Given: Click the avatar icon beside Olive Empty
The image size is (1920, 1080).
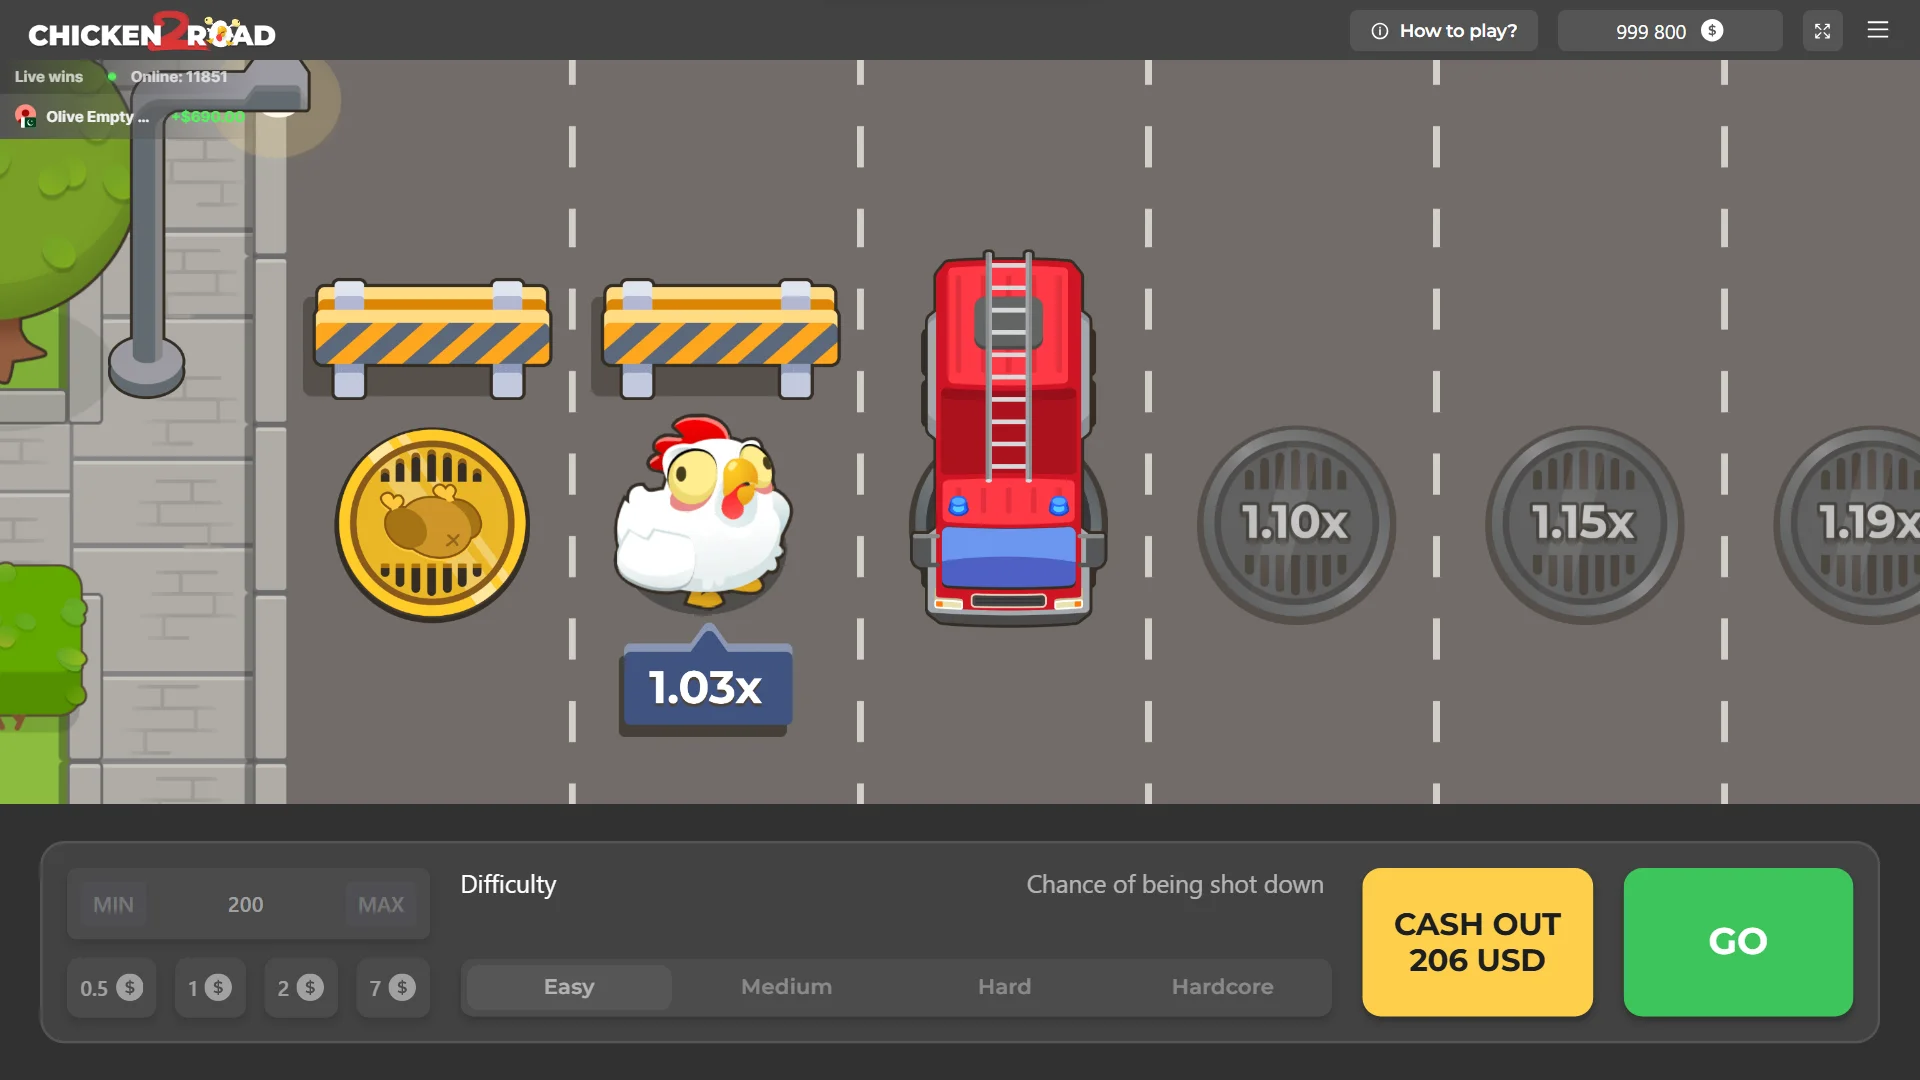Looking at the screenshot, I should point(26,117).
